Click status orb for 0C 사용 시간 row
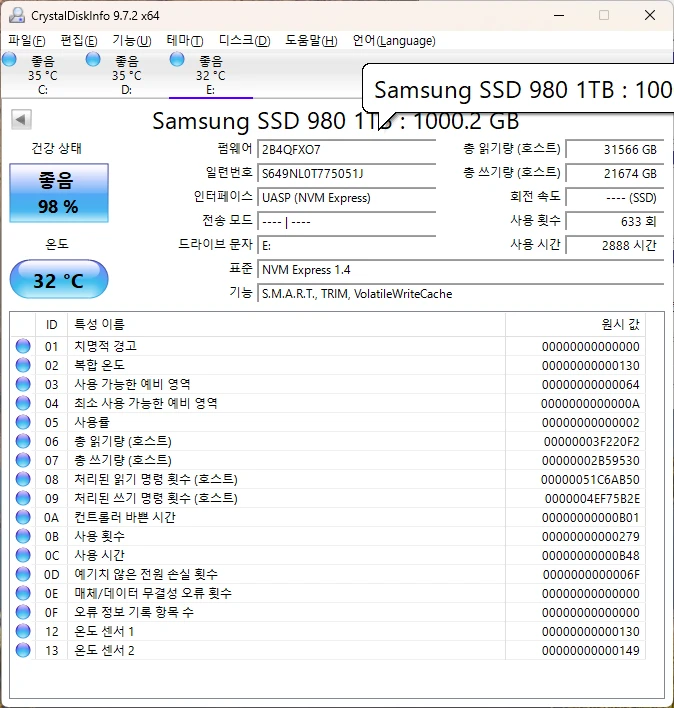 pos(23,555)
